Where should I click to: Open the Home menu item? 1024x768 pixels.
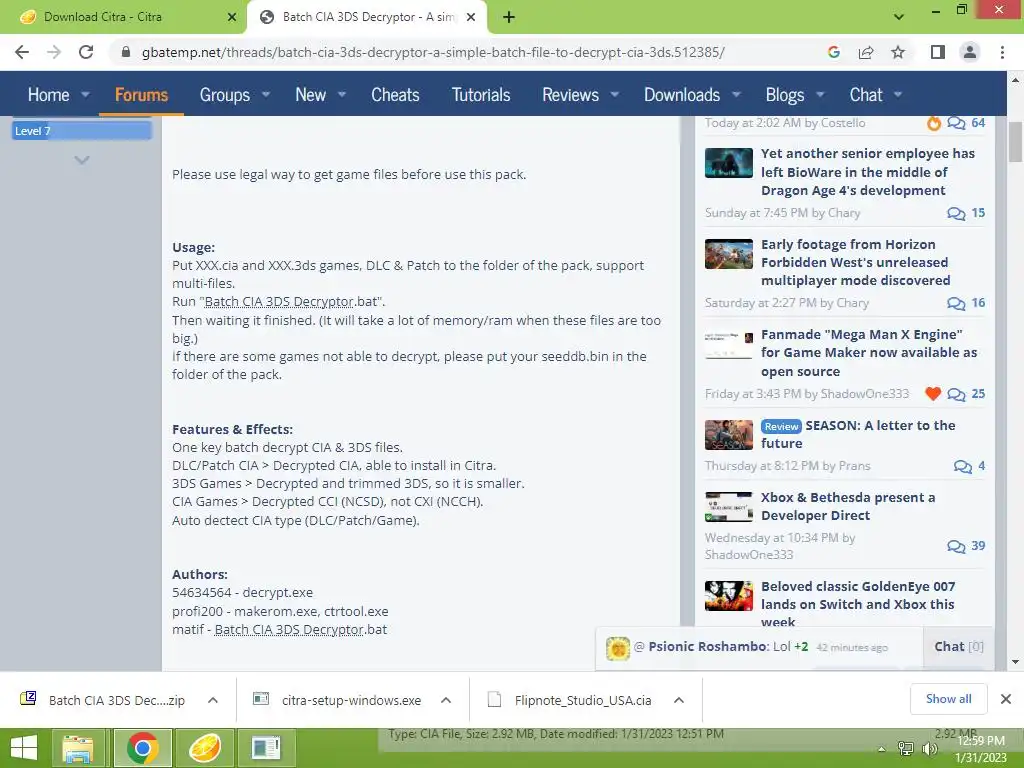(x=48, y=95)
